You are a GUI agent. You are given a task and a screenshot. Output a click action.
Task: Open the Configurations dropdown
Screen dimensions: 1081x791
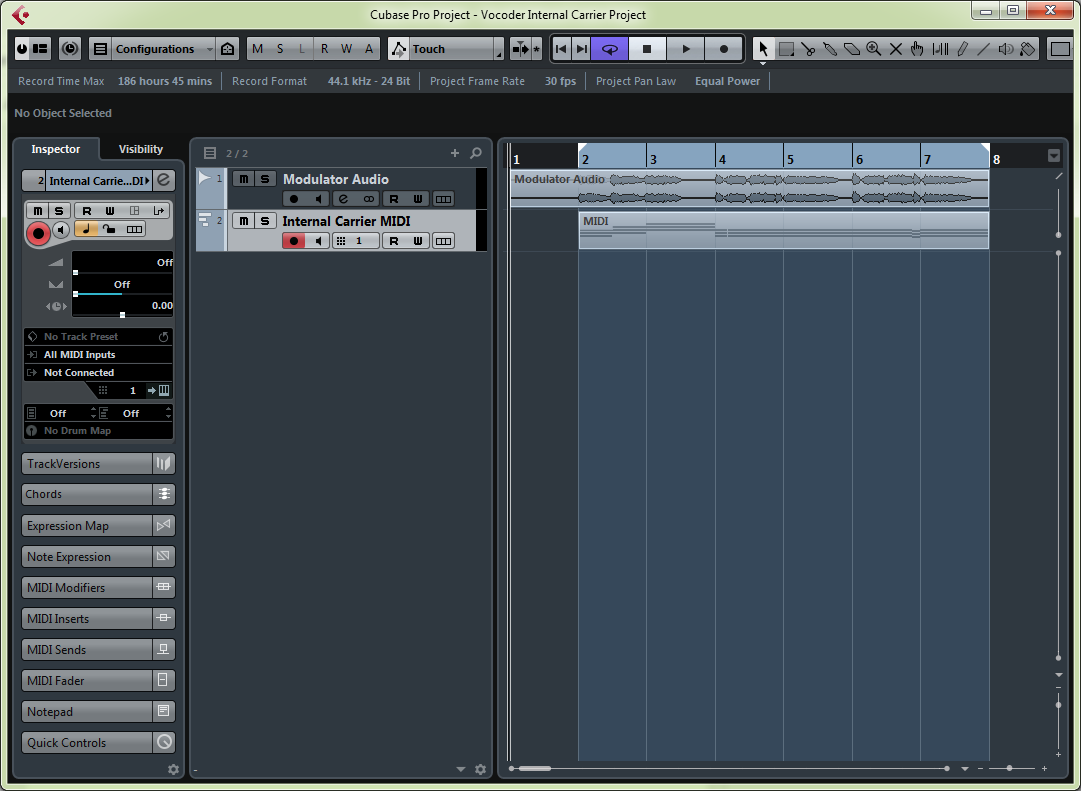163,49
